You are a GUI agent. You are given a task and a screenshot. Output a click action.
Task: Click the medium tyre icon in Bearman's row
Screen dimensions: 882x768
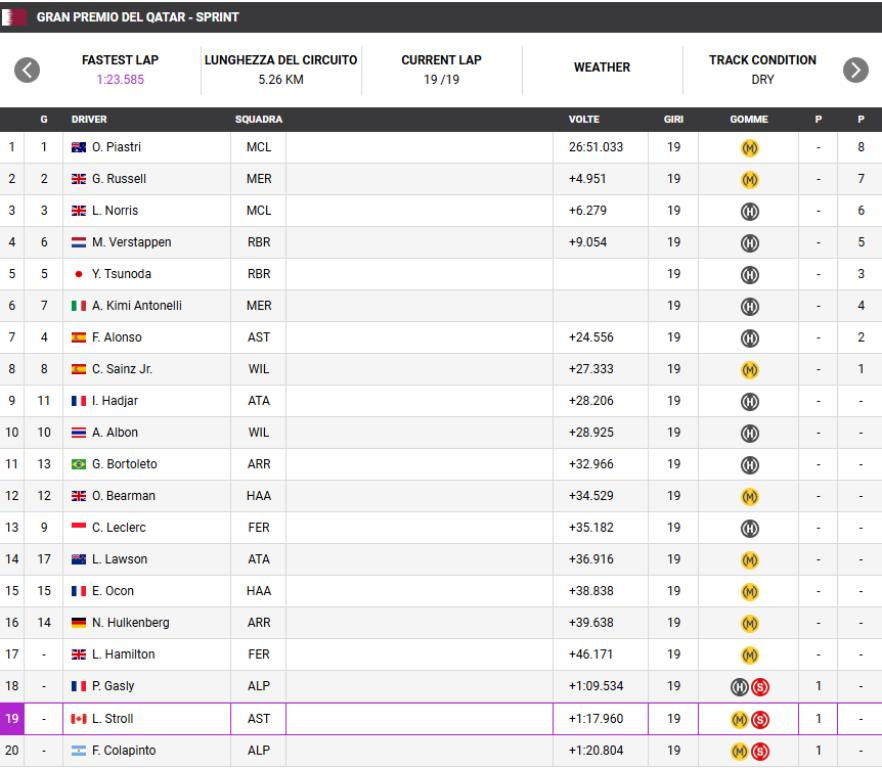[749, 497]
